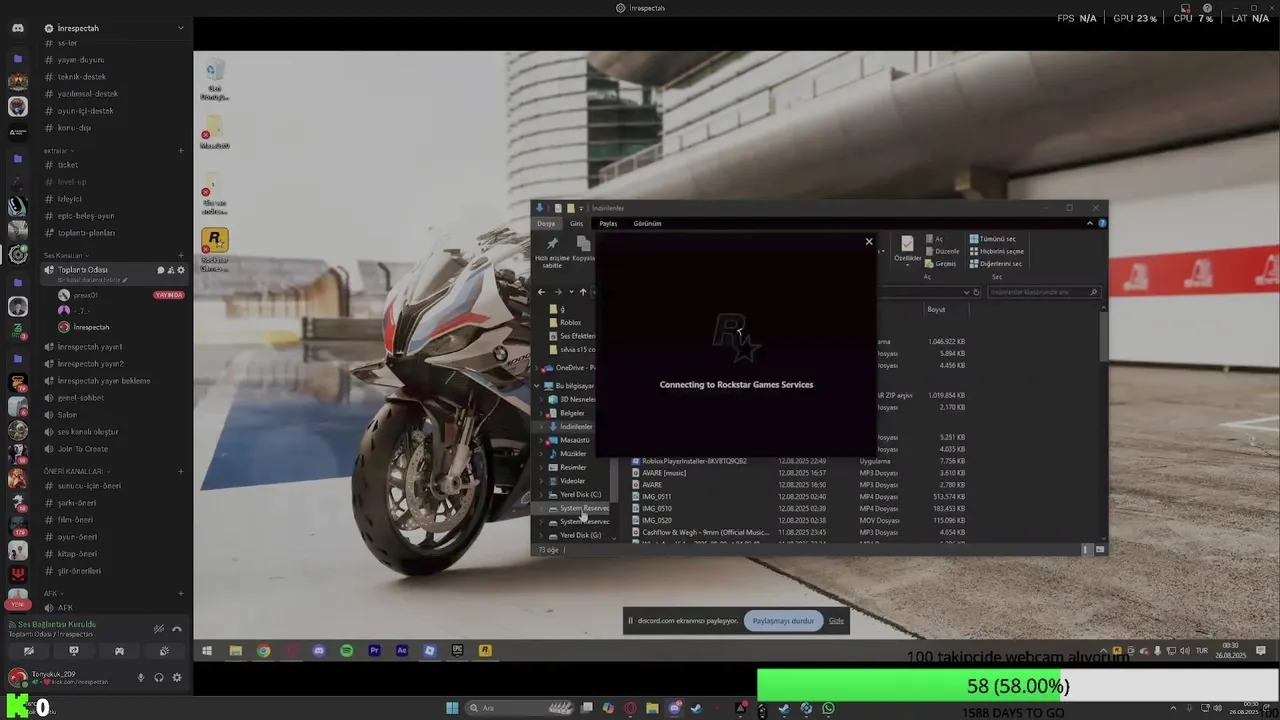The width and height of the screenshot is (1280, 720).
Task: Toggle screen share in voice panel
Action: (x=73, y=651)
